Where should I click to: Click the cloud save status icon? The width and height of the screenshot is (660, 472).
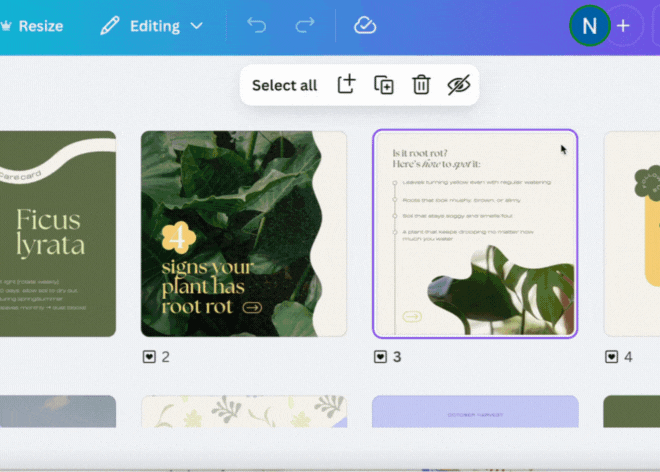[365, 26]
